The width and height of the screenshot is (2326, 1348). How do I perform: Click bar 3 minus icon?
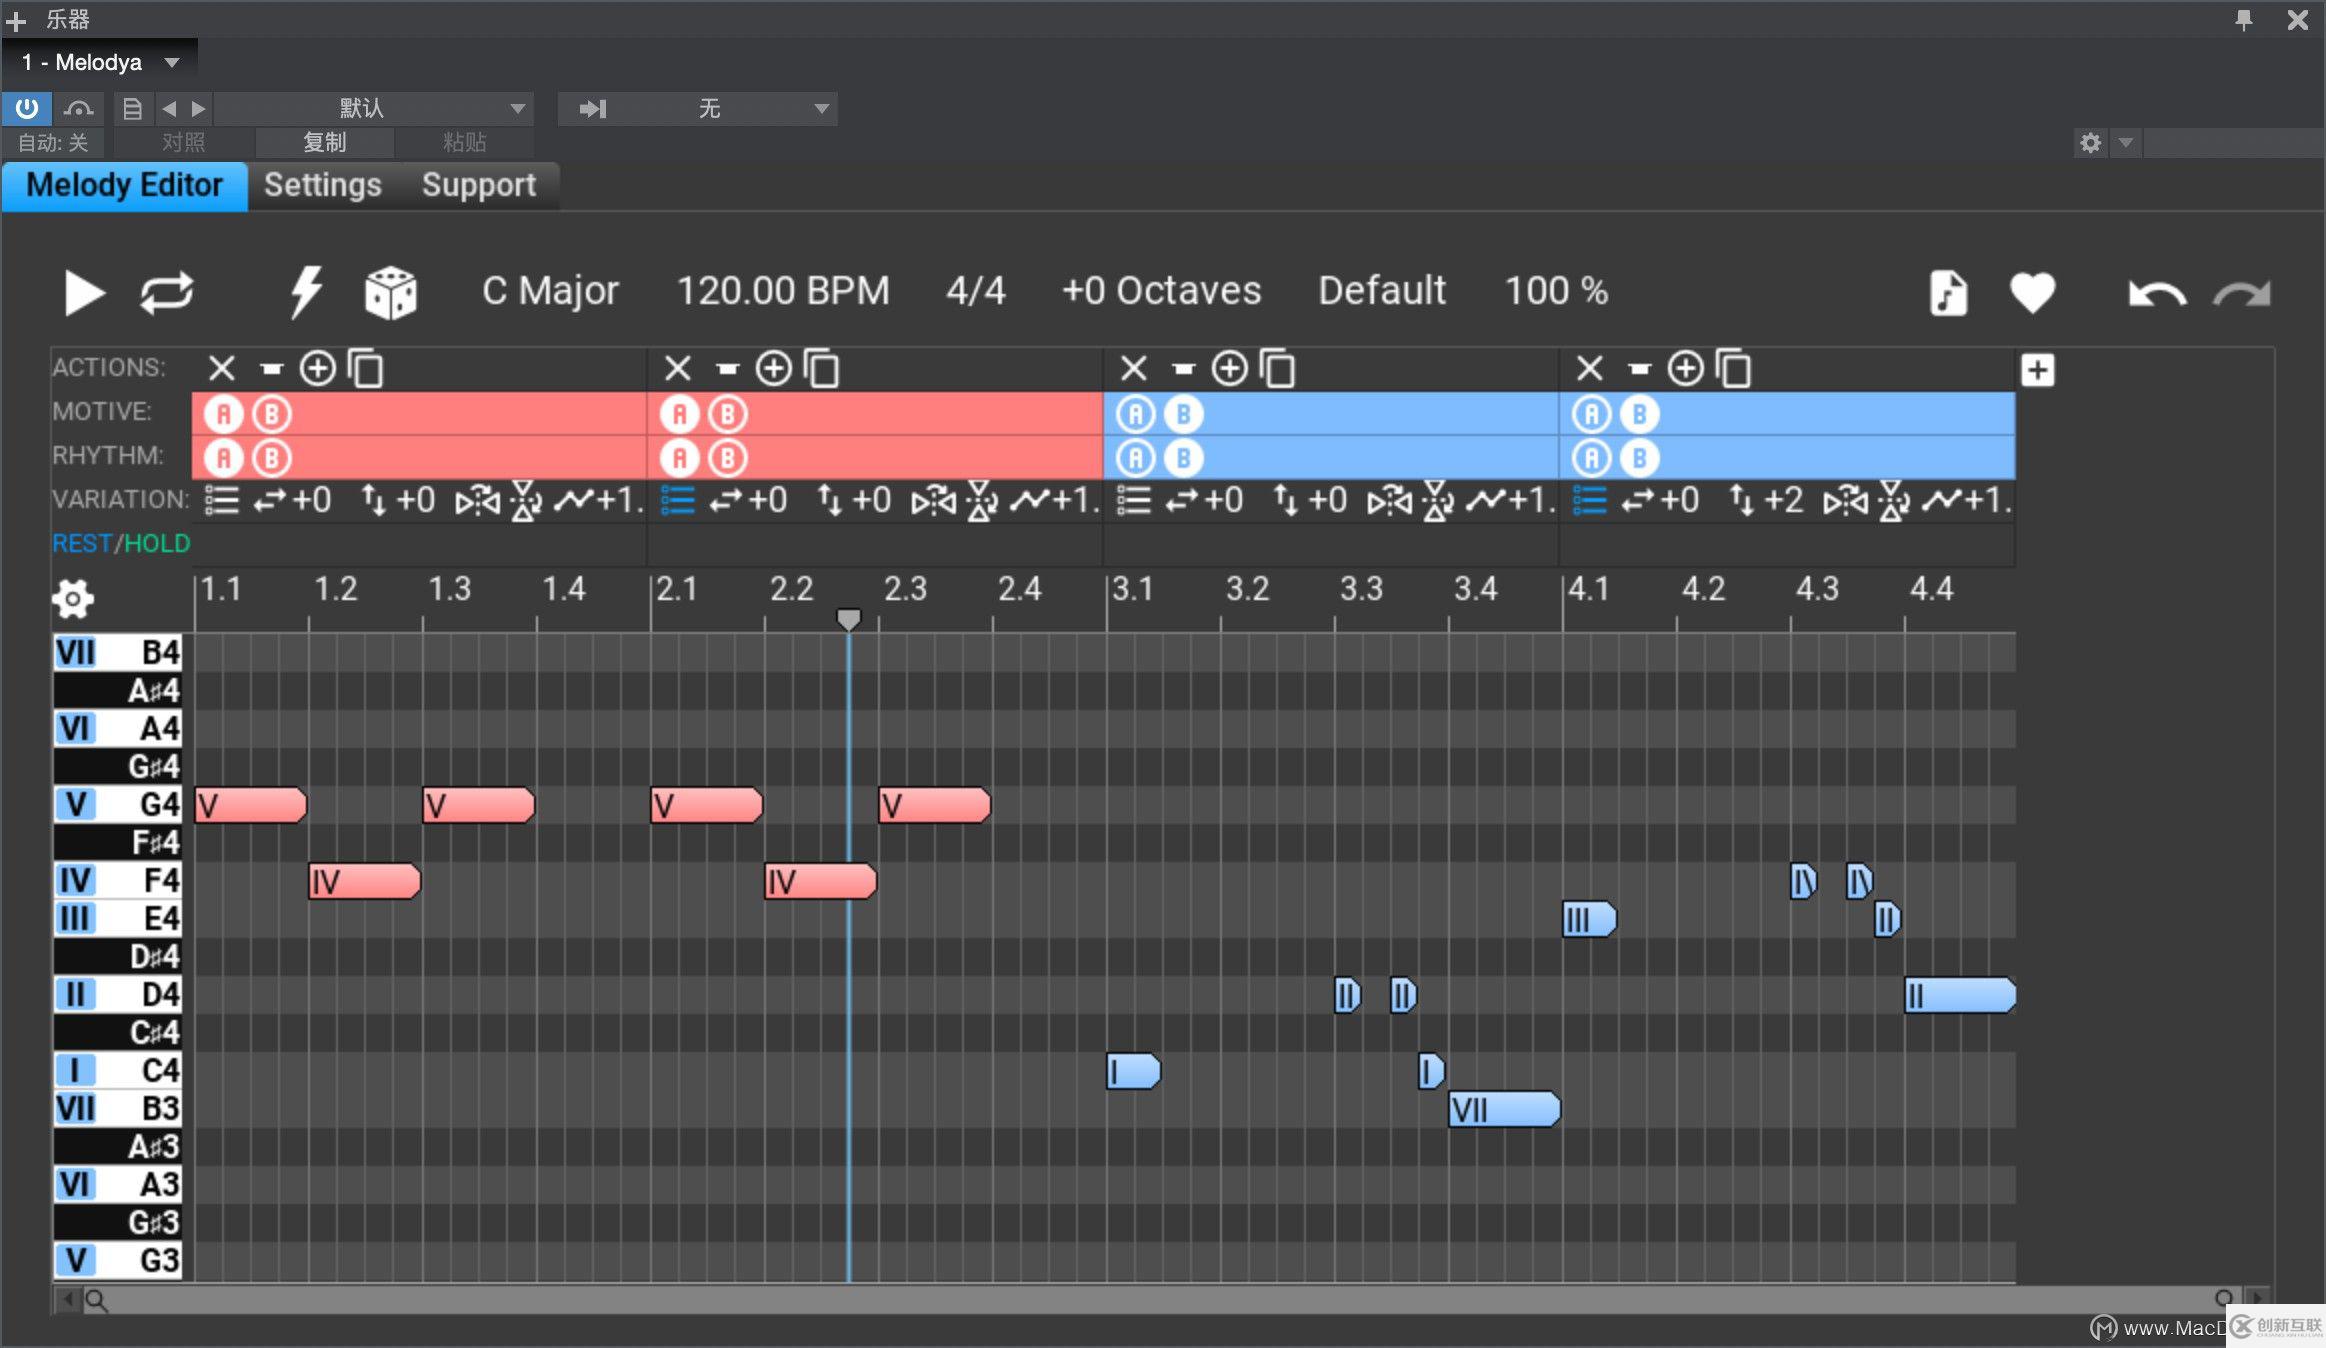[x=1184, y=369]
